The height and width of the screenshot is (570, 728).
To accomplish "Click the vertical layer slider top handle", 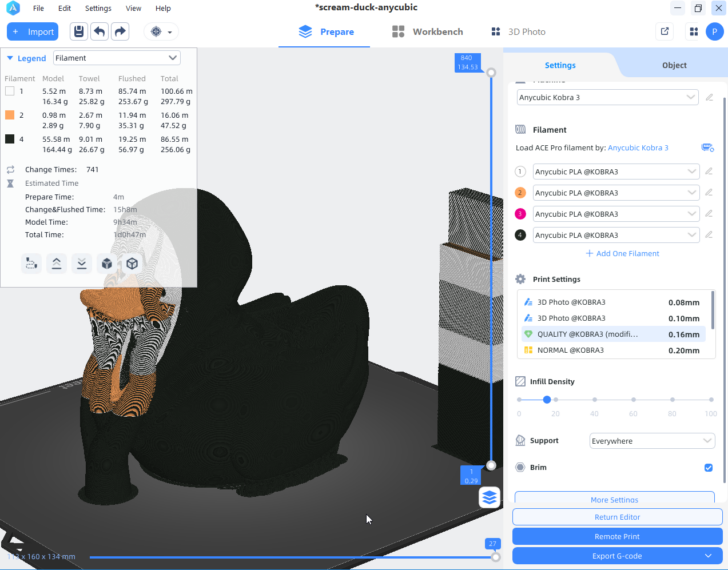I will tap(491, 72).
